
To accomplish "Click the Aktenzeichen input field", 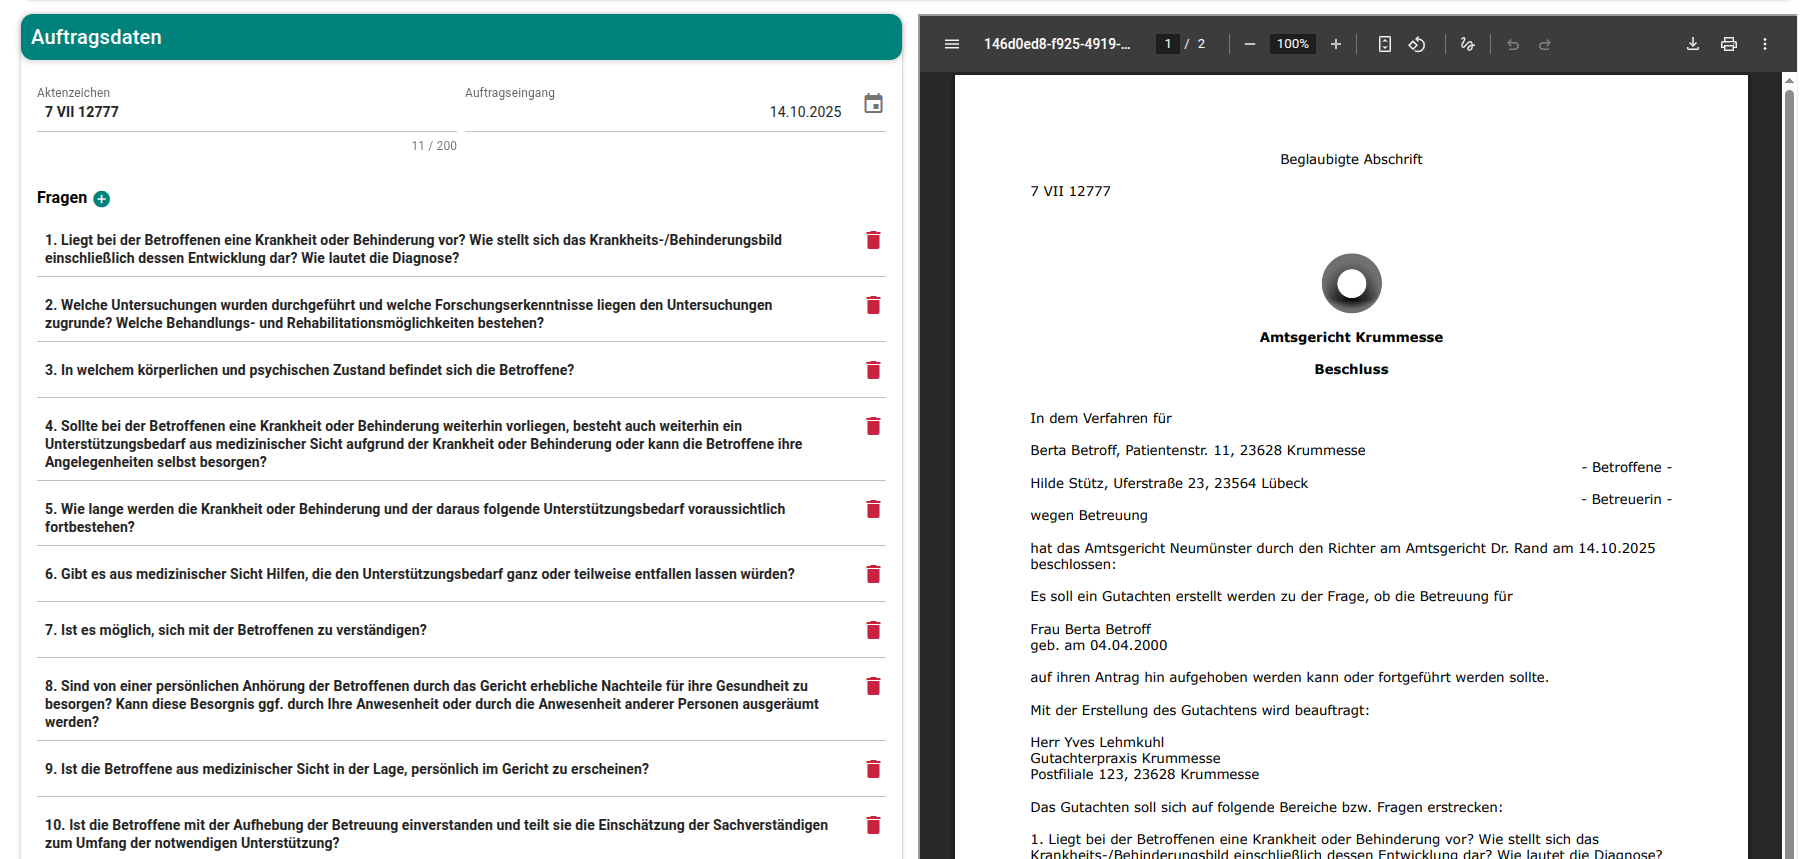I will (245, 112).
